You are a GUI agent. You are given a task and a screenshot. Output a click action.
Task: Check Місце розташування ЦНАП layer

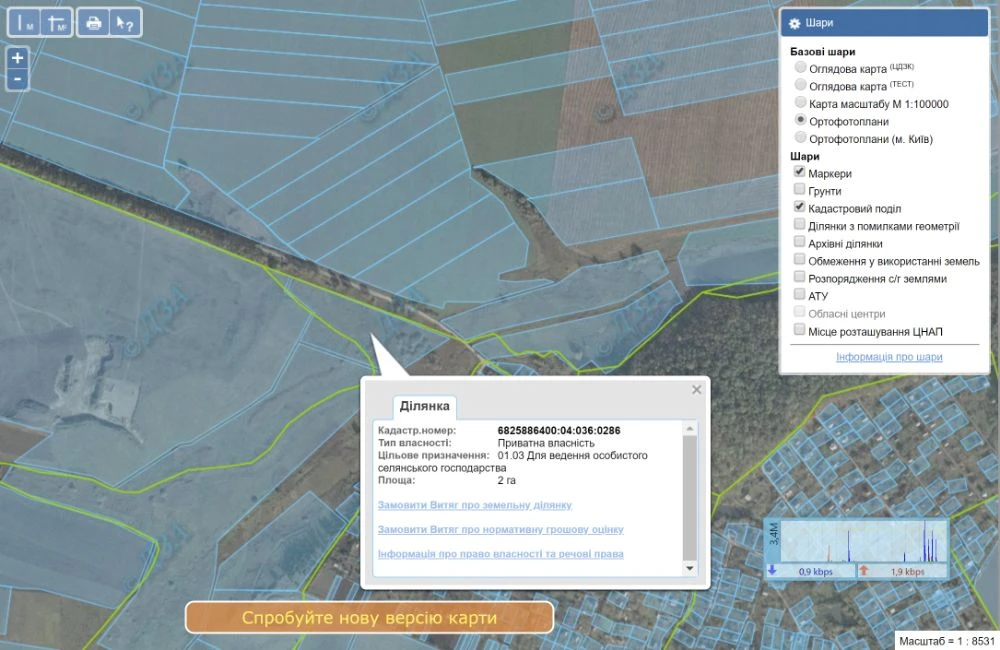[799, 330]
